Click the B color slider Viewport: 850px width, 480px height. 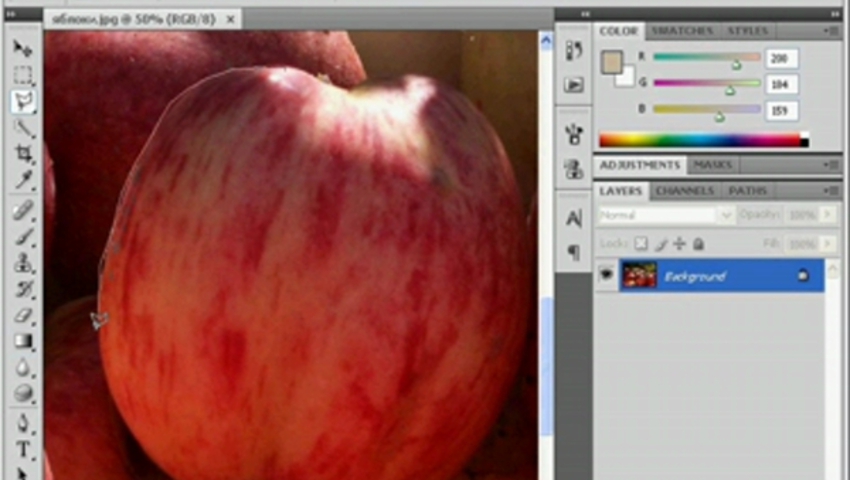pyautogui.click(x=706, y=110)
